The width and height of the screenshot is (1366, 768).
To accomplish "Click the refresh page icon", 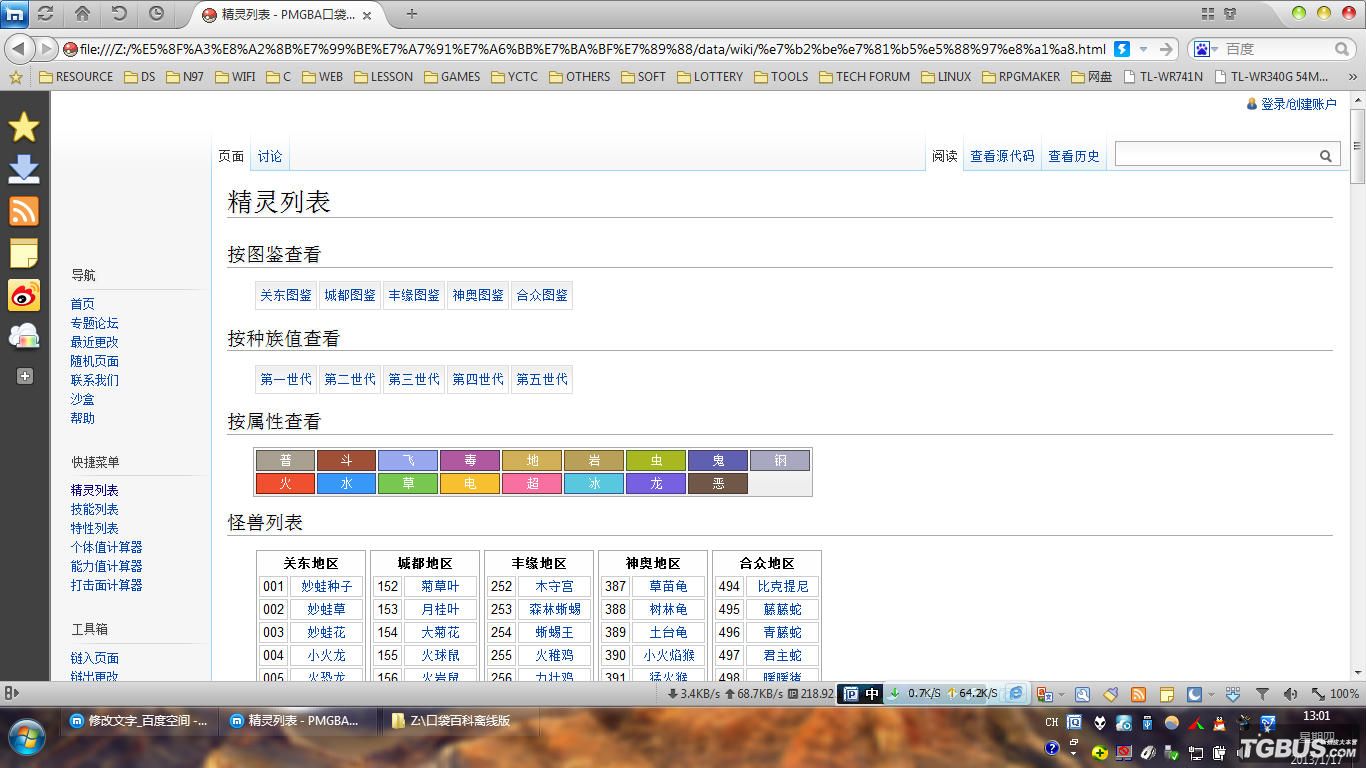I will pyautogui.click(x=45, y=14).
